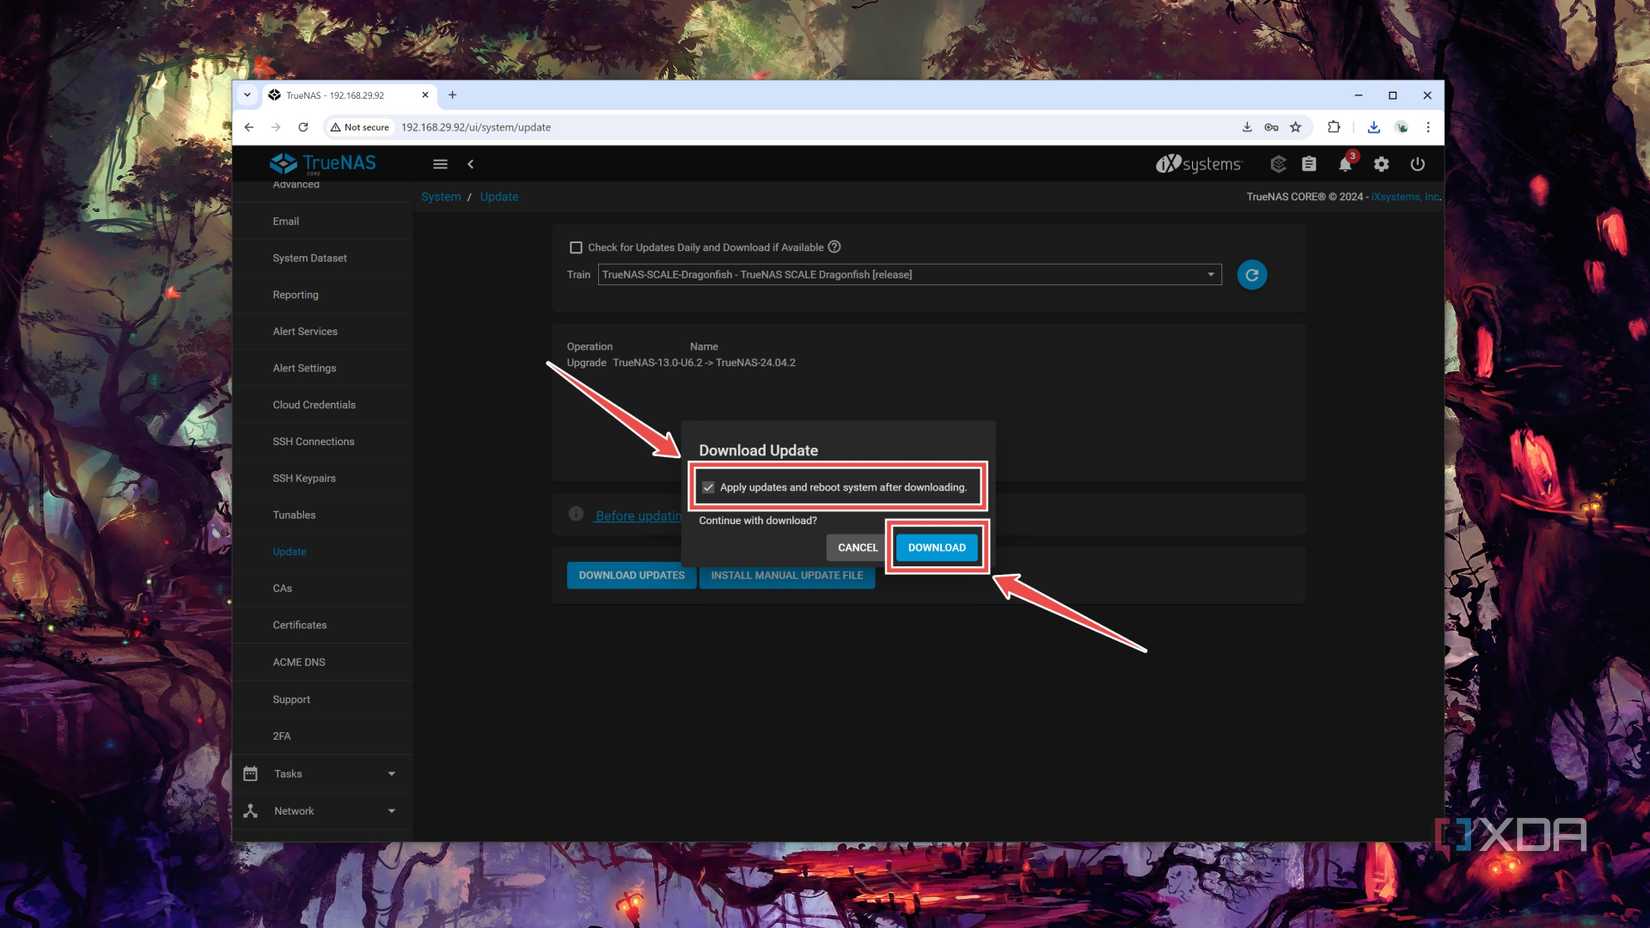Open the help tooltip for daily updates
Screen dimensions: 1650x928
pyautogui.click(x=834, y=247)
